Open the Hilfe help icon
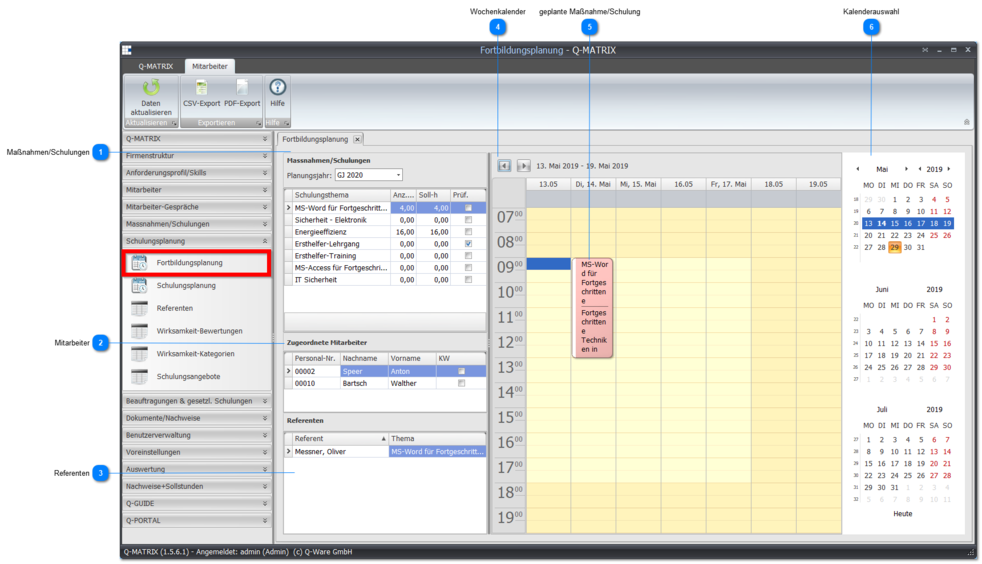982x564 pixels. (x=277, y=88)
